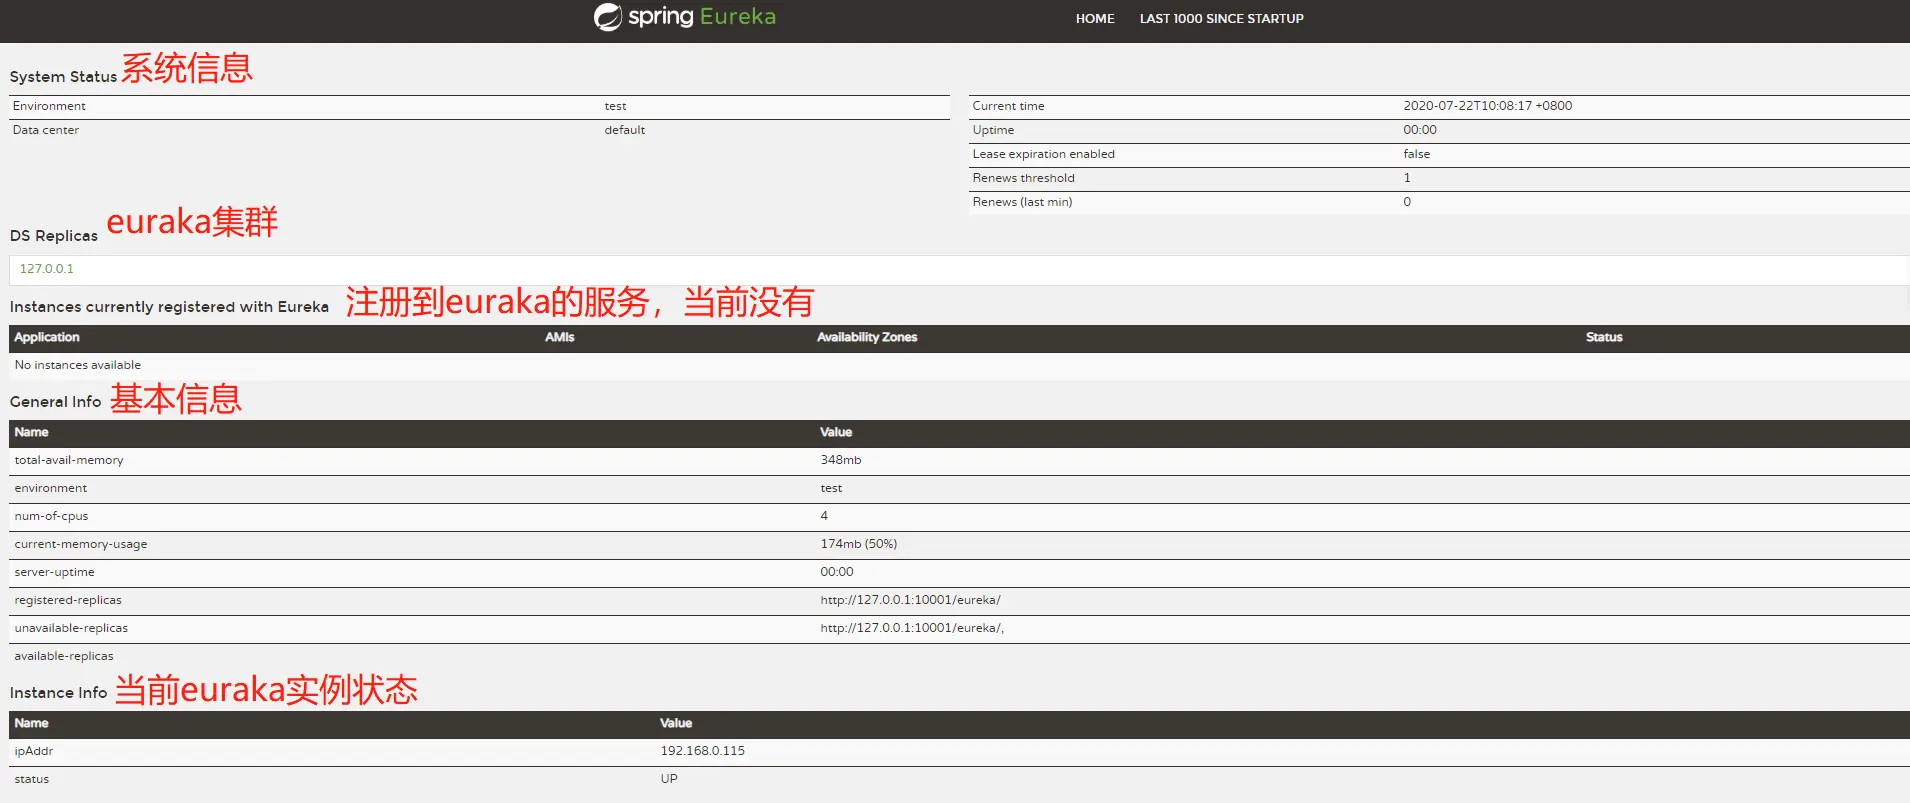Click the Current time label

click(1008, 106)
